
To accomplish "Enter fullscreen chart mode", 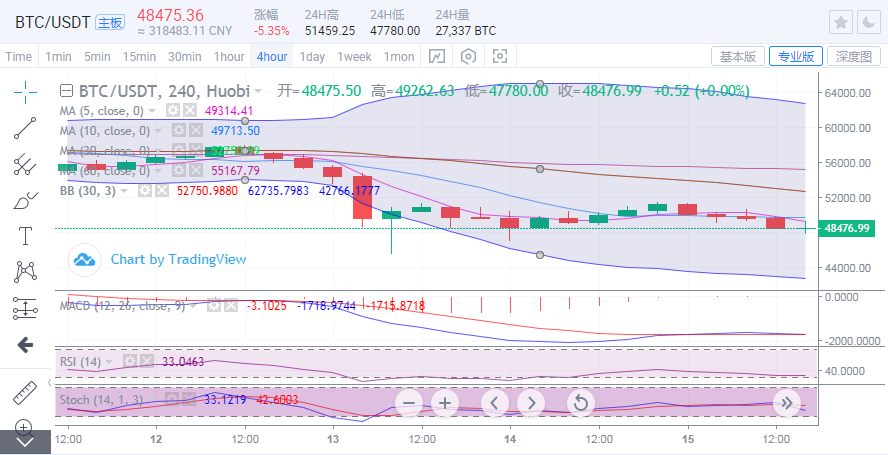I will pos(500,56).
